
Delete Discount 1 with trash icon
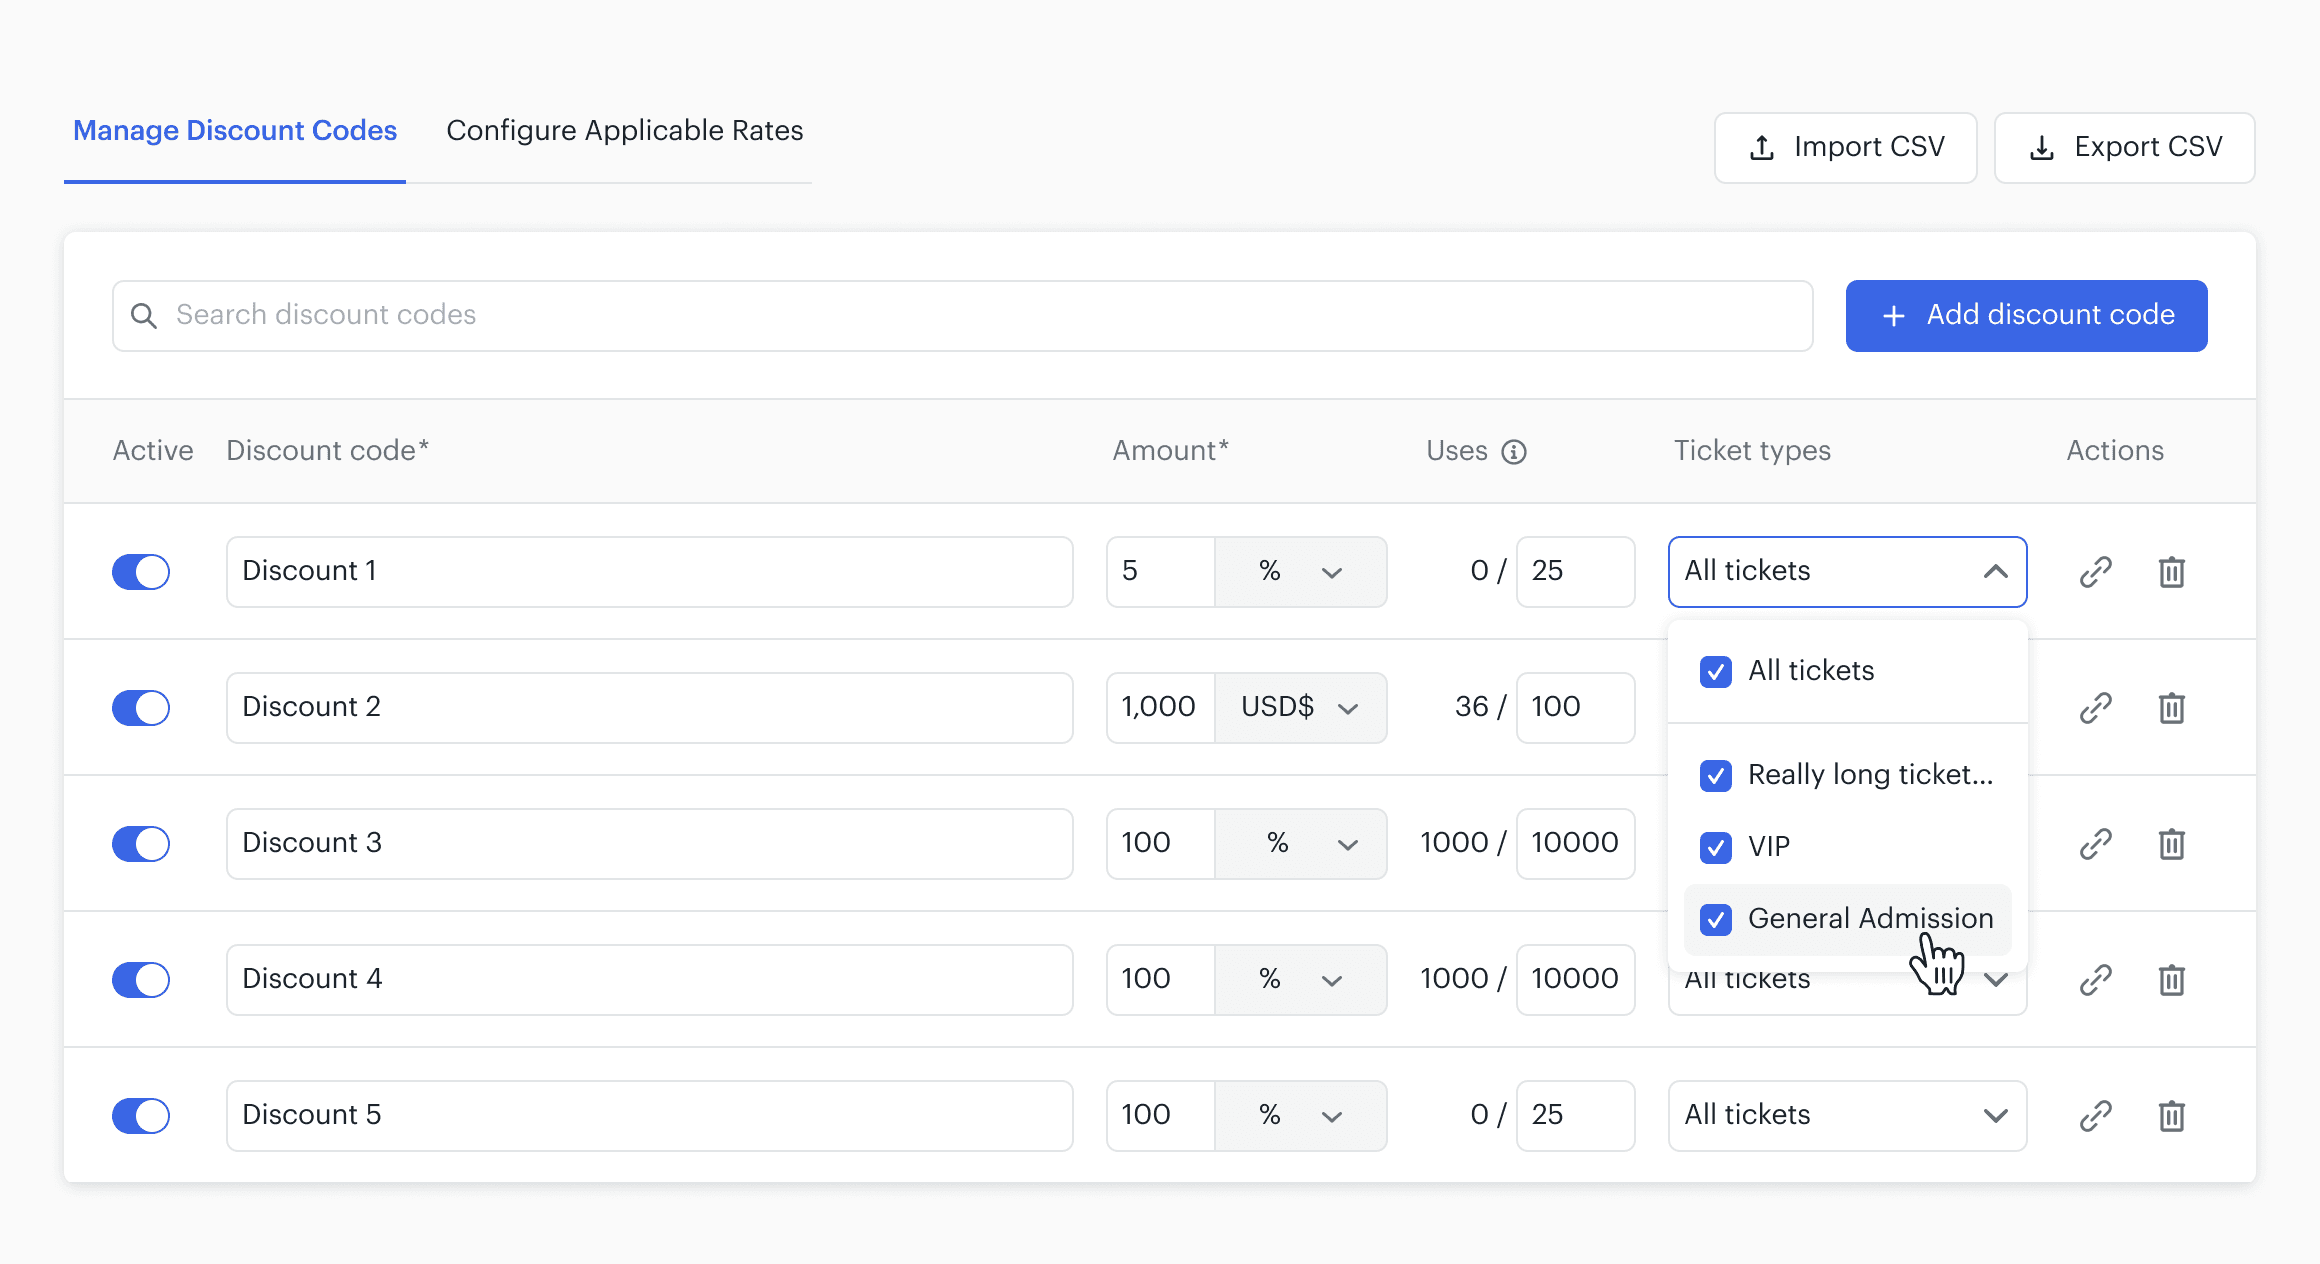click(2171, 572)
